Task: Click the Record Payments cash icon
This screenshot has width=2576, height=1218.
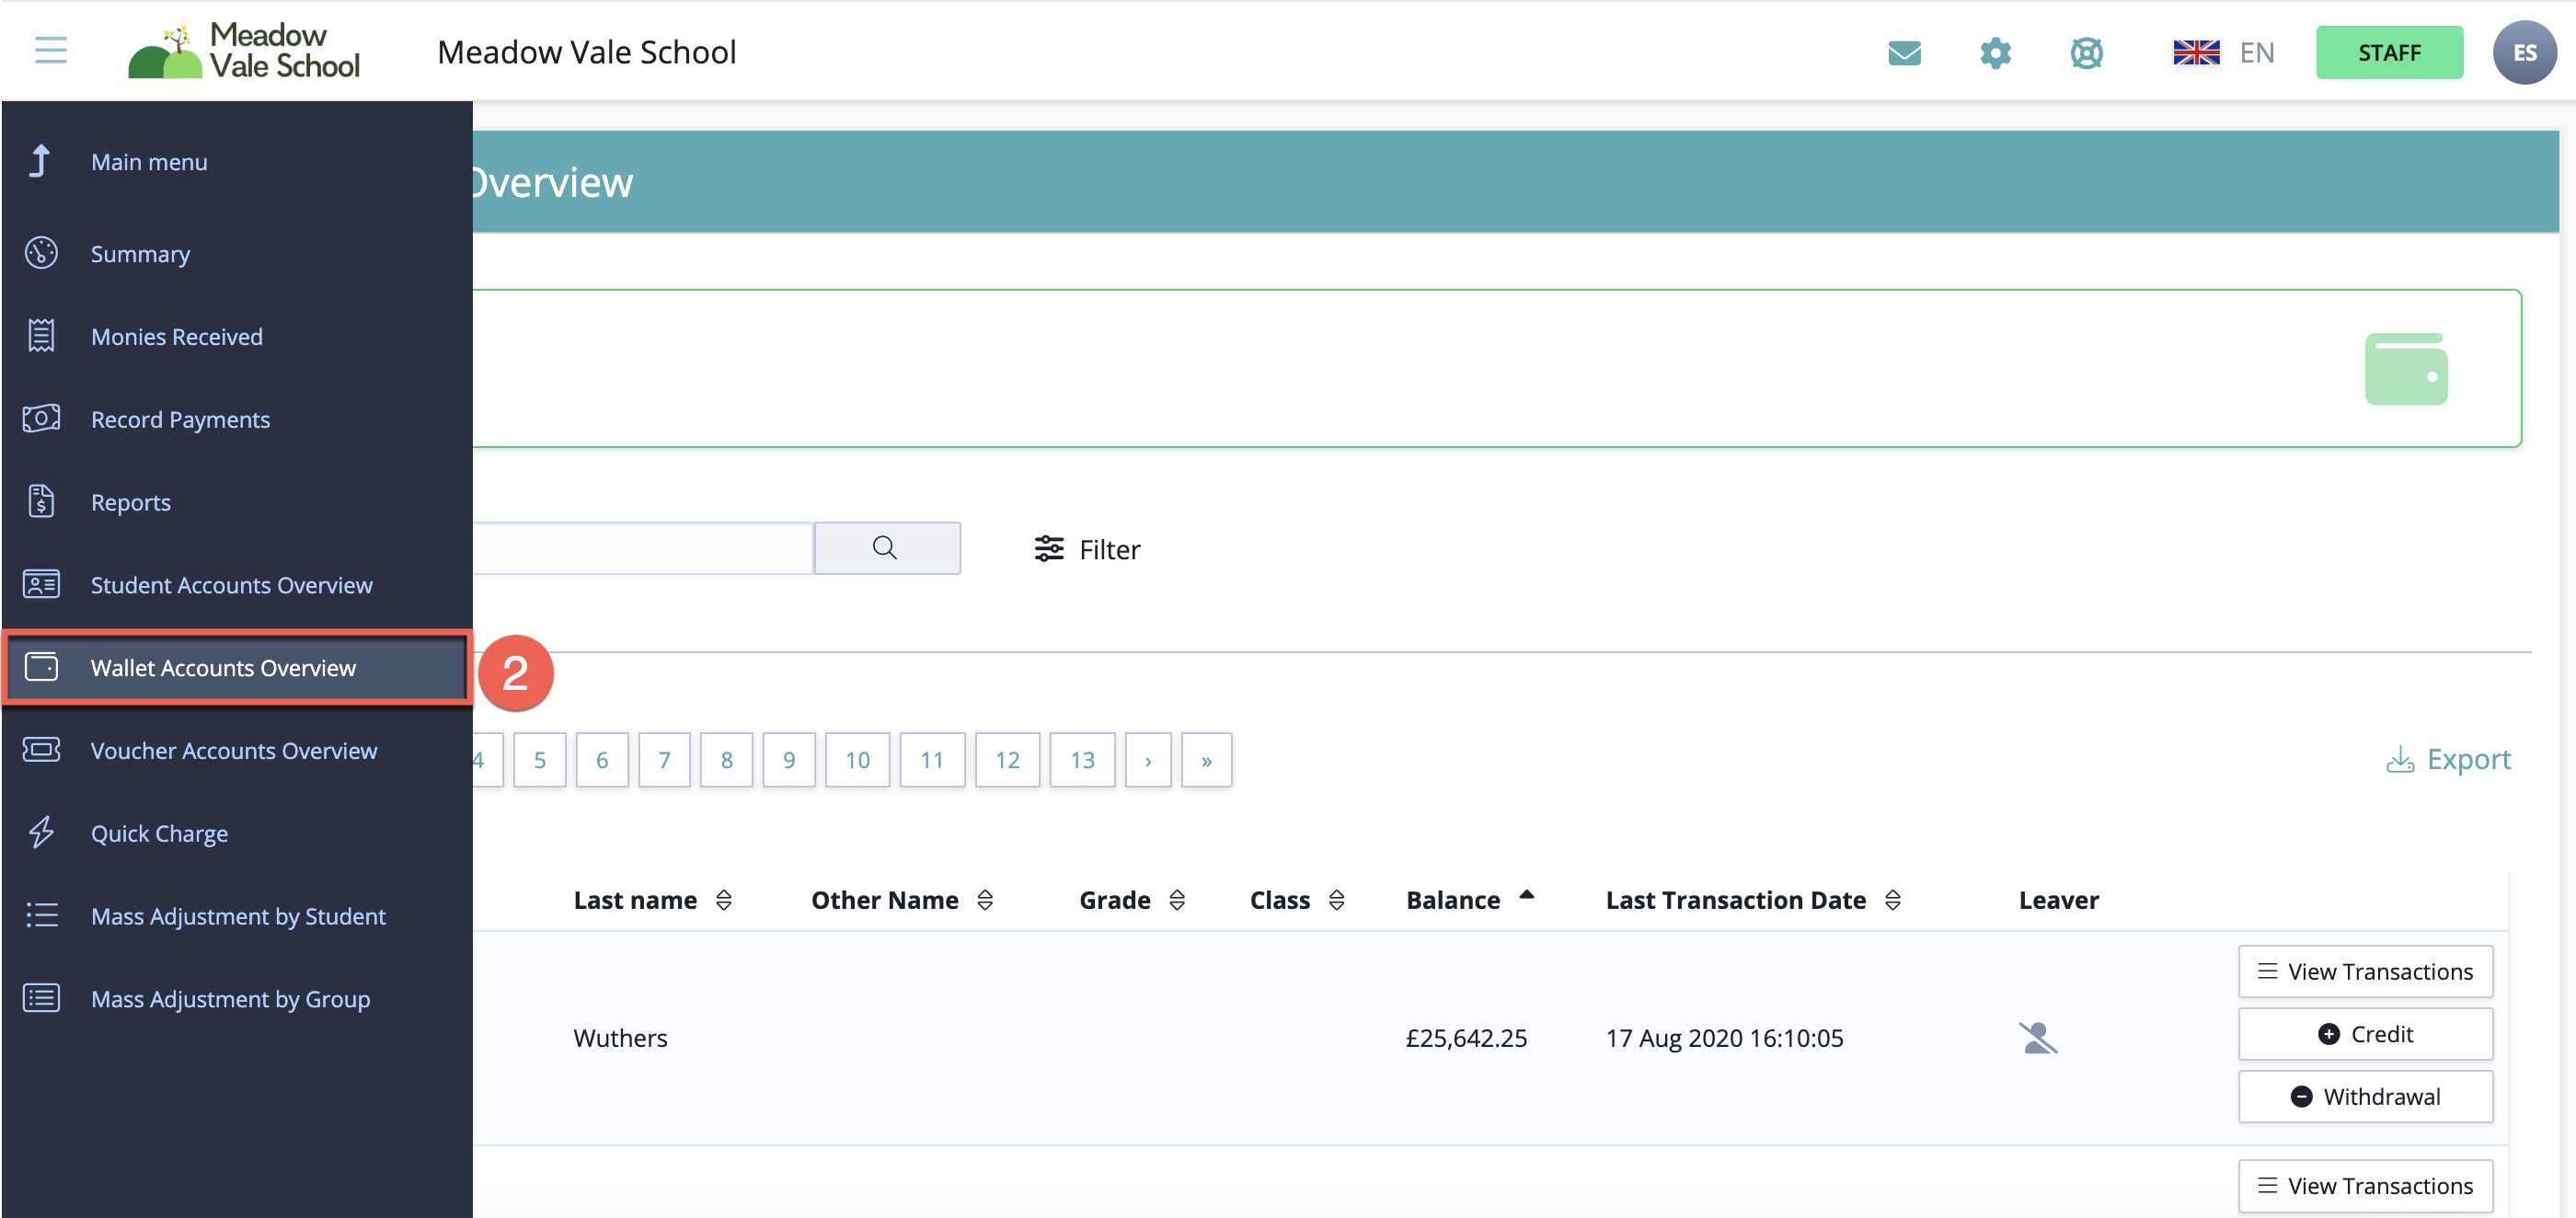Action: [41, 418]
